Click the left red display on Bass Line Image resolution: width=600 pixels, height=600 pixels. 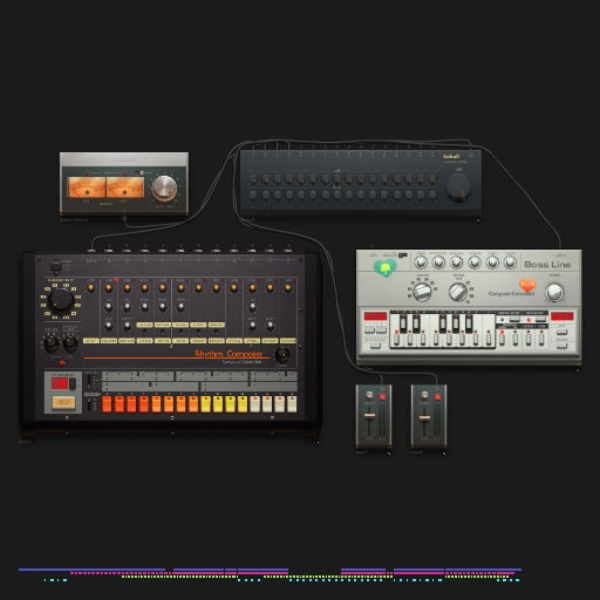(x=375, y=316)
